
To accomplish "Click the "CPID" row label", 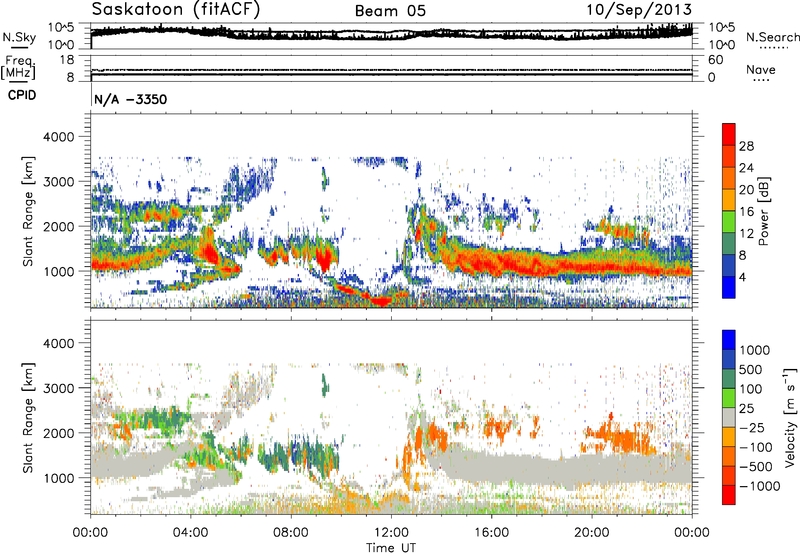I will click(x=22, y=95).
